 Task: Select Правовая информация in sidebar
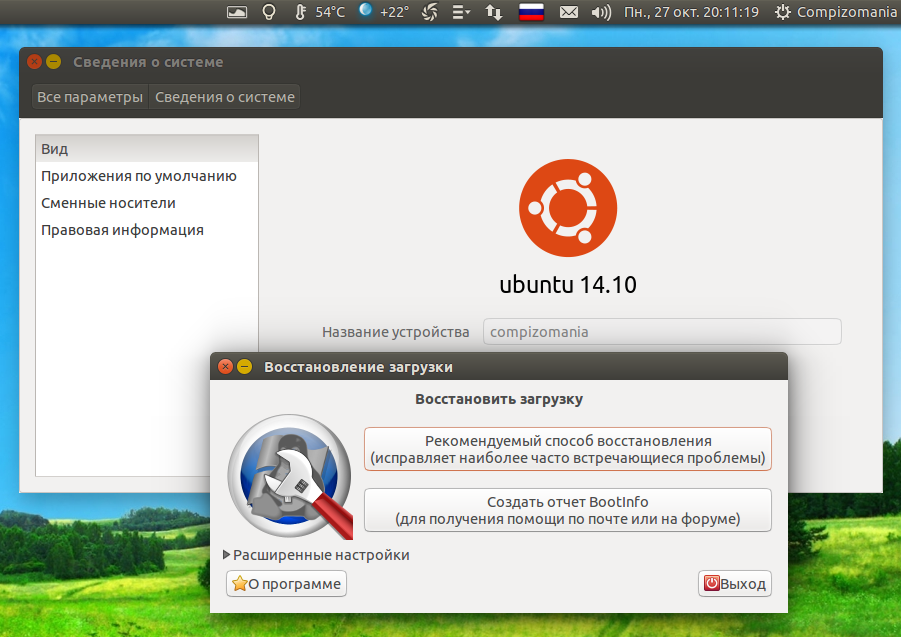(x=147, y=230)
